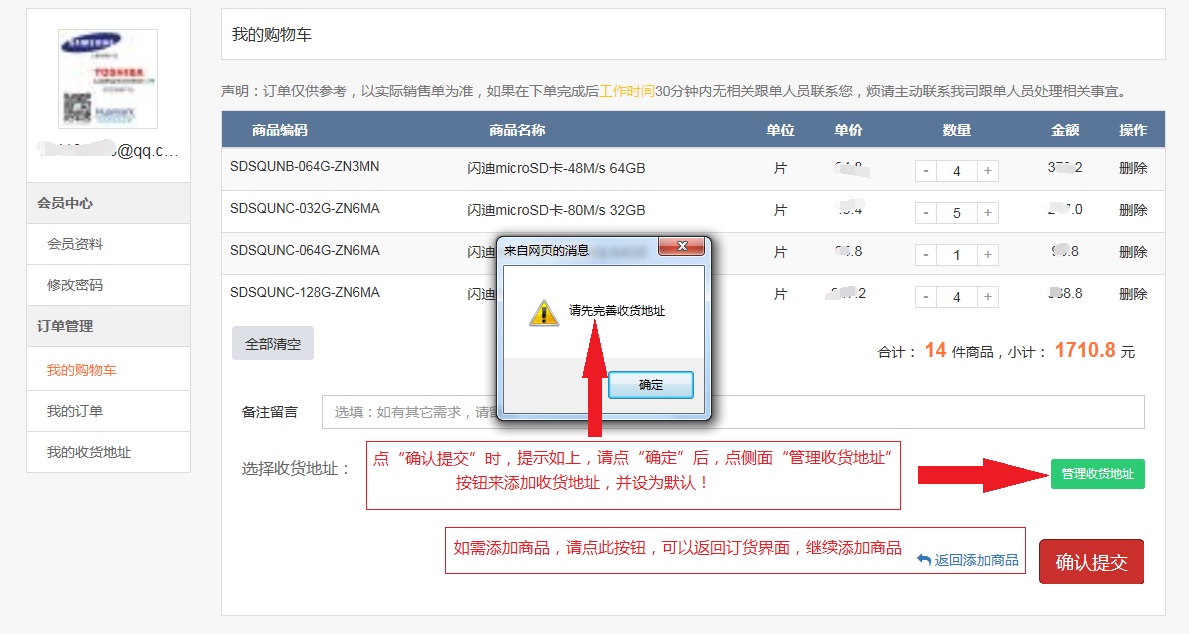The width and height of the screenshot is (1189, 634).
Task: Click the 商品编码 column header
Action: coord(280,130)
